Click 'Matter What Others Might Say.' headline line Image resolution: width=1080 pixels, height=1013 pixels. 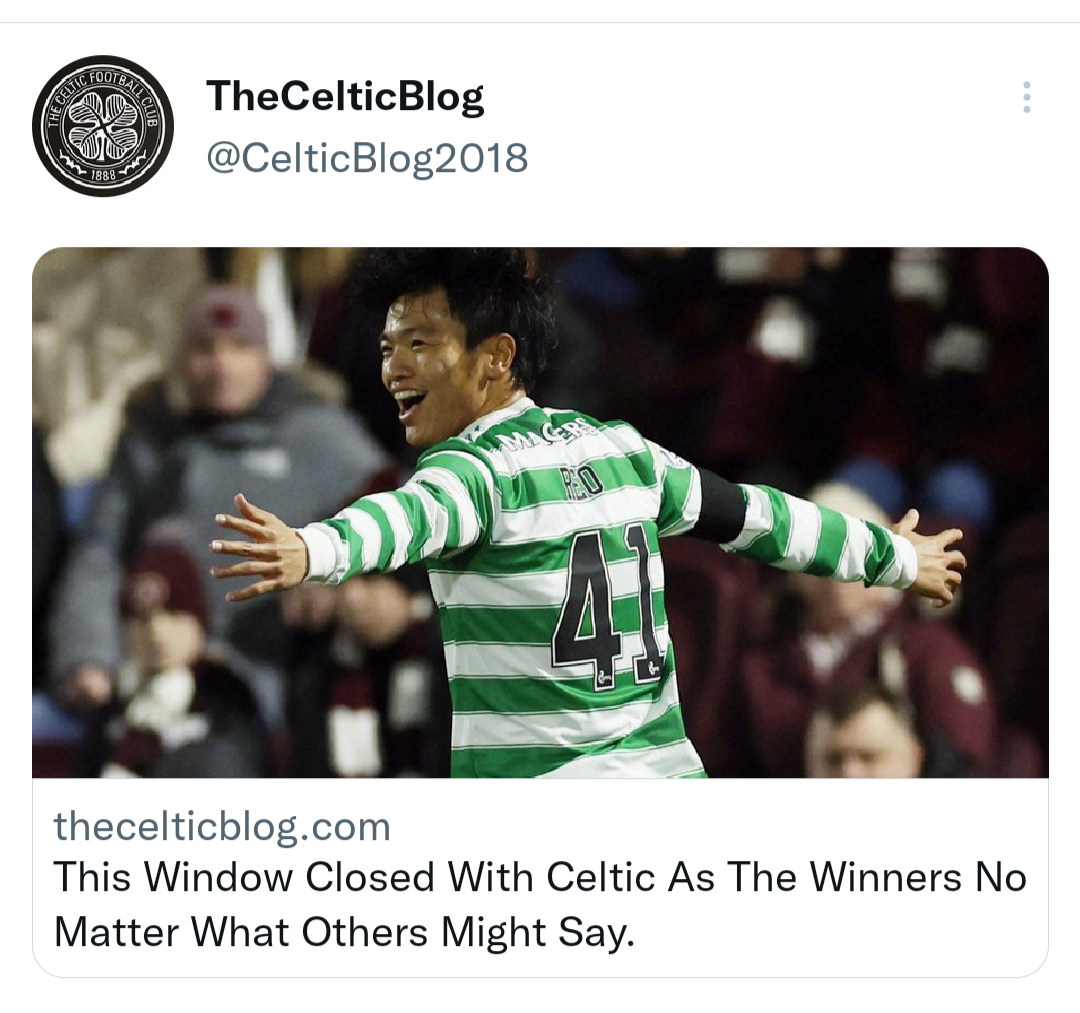344,932
